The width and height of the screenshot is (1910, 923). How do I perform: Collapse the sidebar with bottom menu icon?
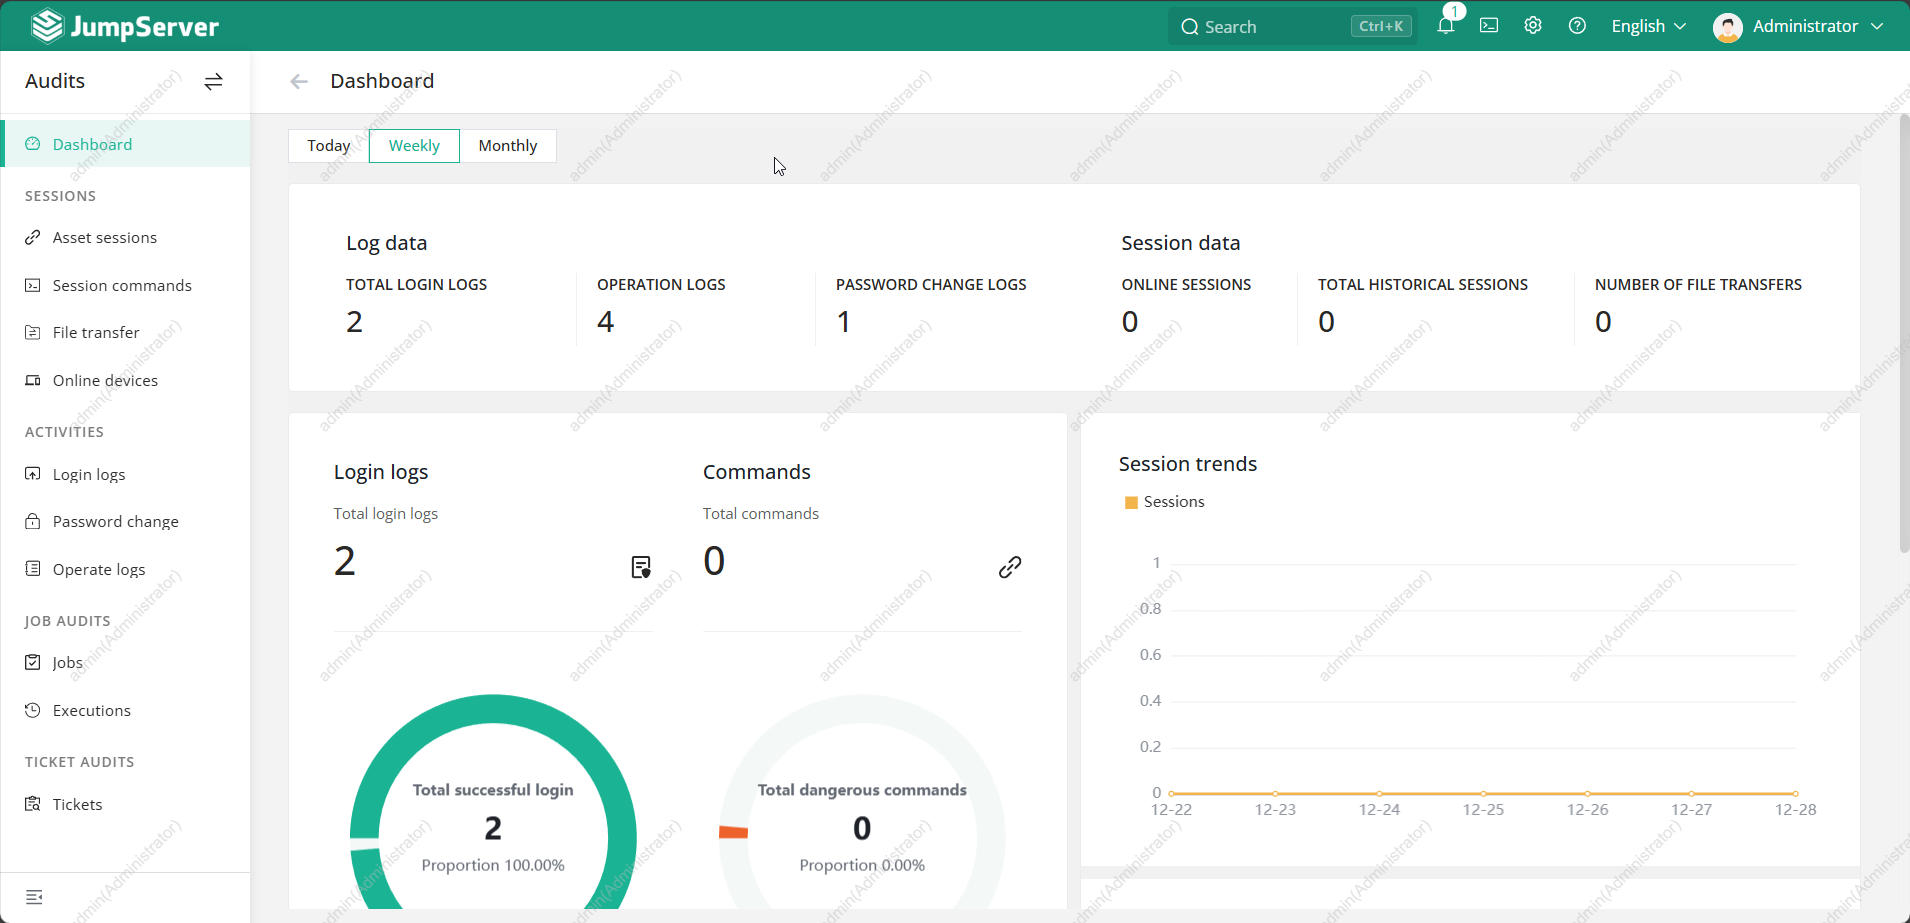34,897
